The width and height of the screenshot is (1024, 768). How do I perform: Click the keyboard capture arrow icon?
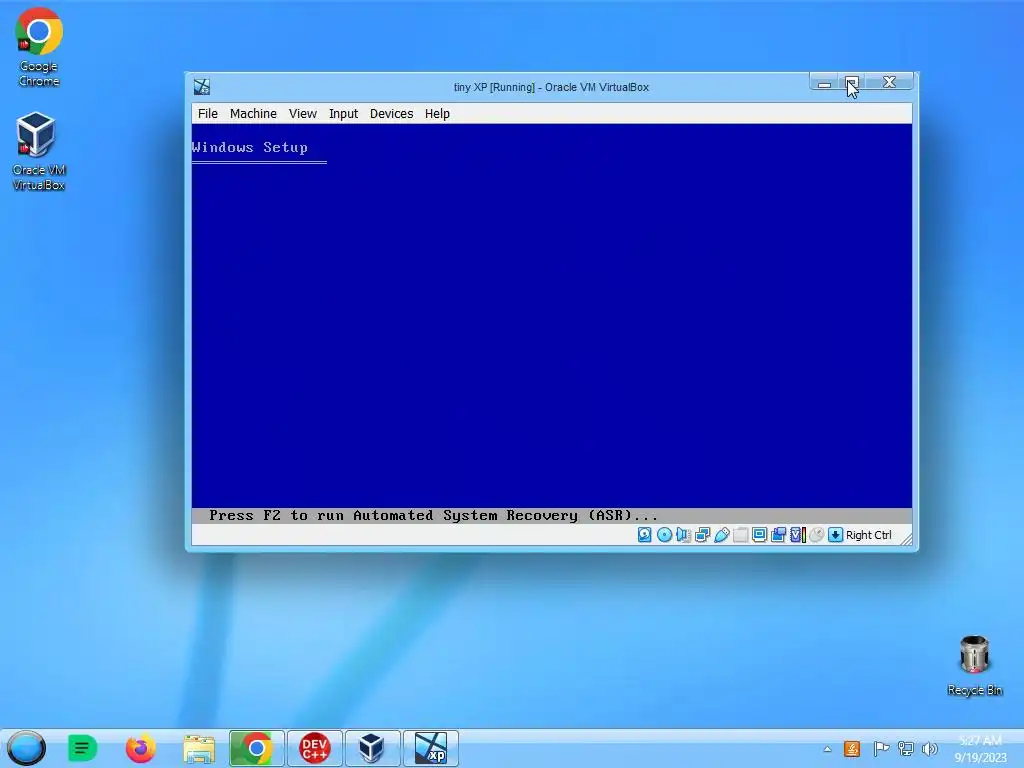835,535
